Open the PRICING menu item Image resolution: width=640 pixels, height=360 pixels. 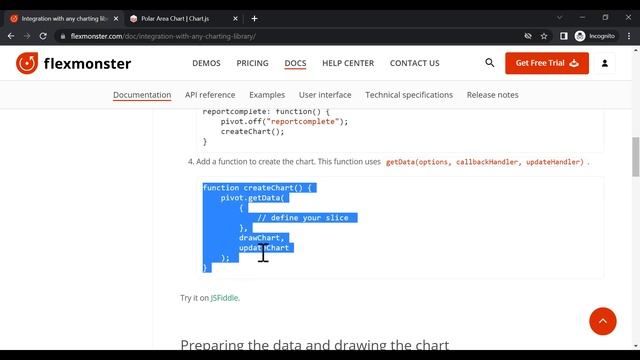(252, 63)
